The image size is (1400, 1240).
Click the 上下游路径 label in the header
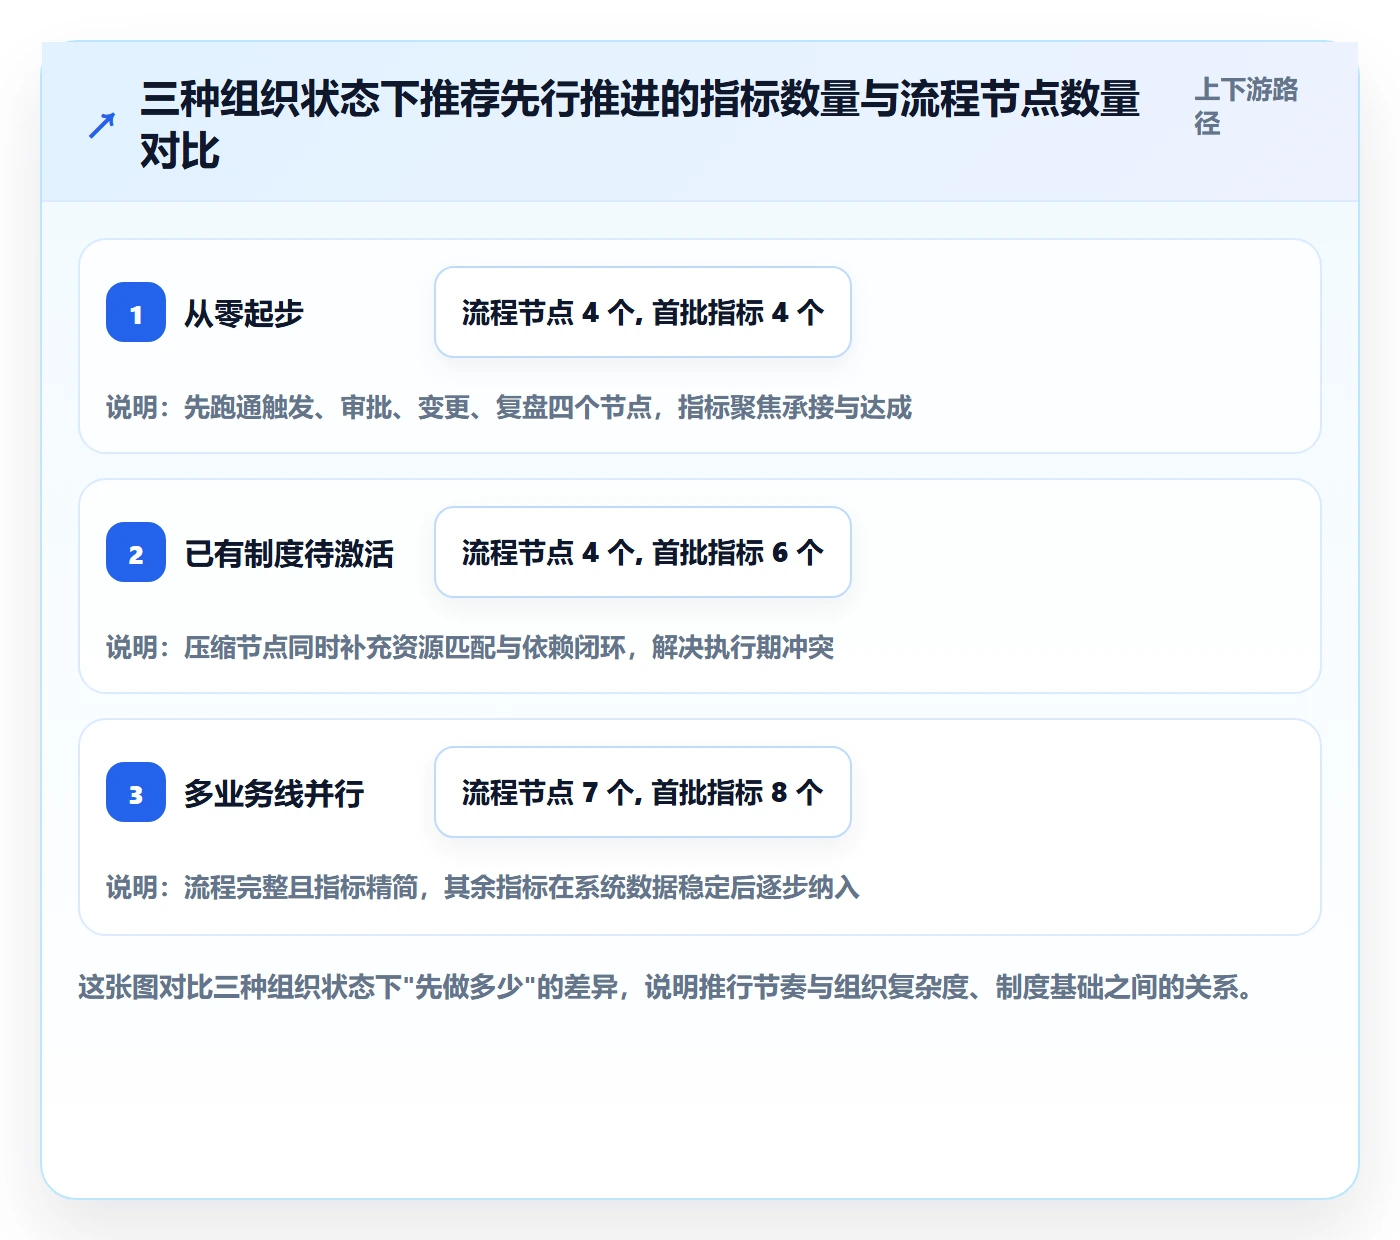(x=1246, y=106)
